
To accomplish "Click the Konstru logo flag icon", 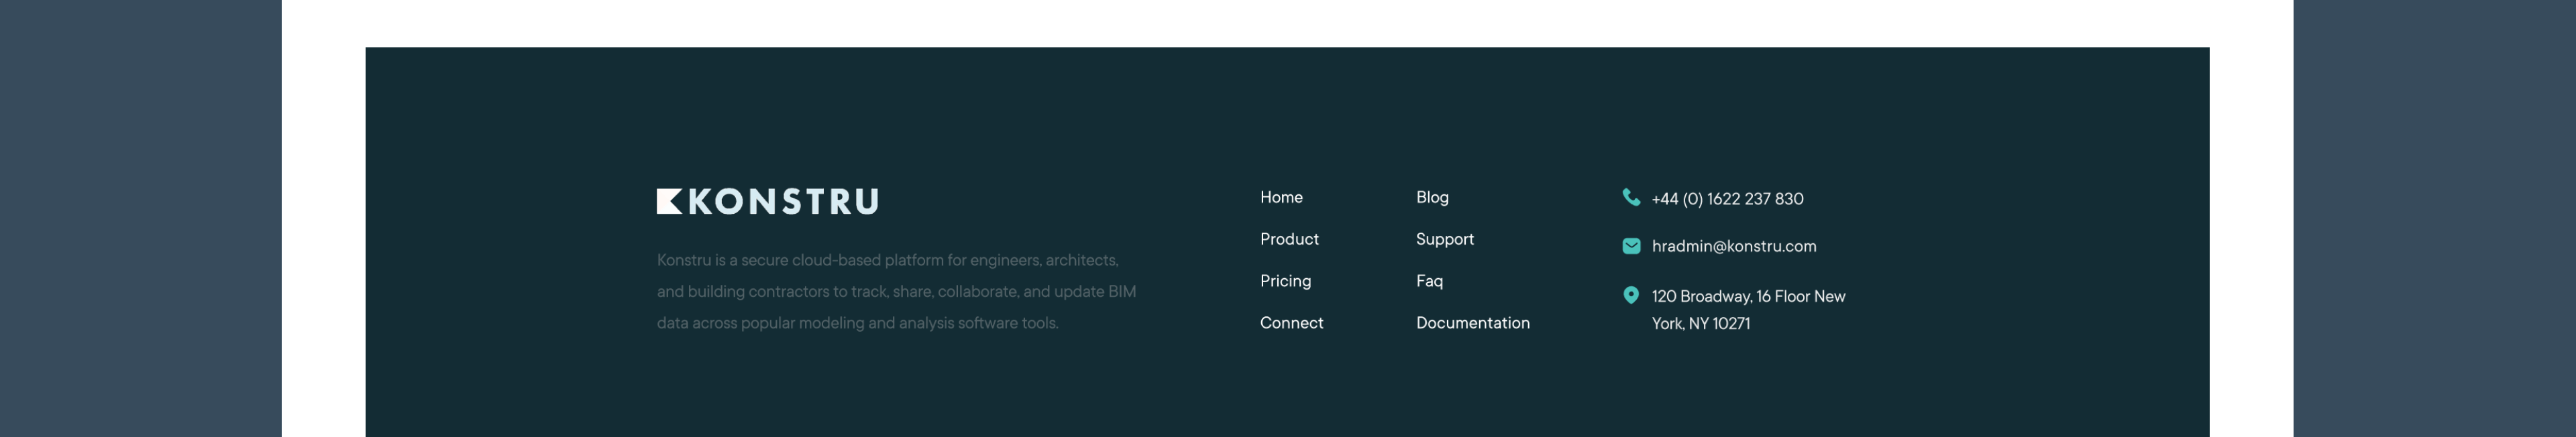I will [x=668, y=202].
